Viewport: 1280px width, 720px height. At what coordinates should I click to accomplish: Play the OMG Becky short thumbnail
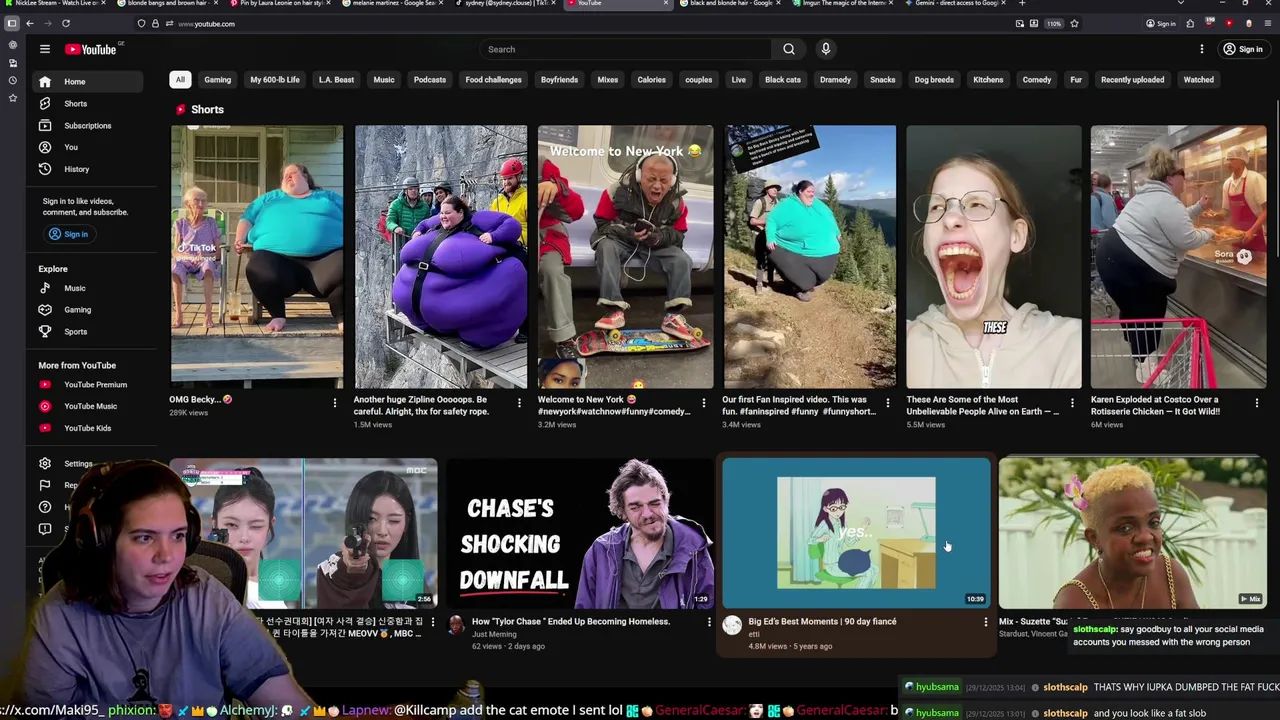257,256
